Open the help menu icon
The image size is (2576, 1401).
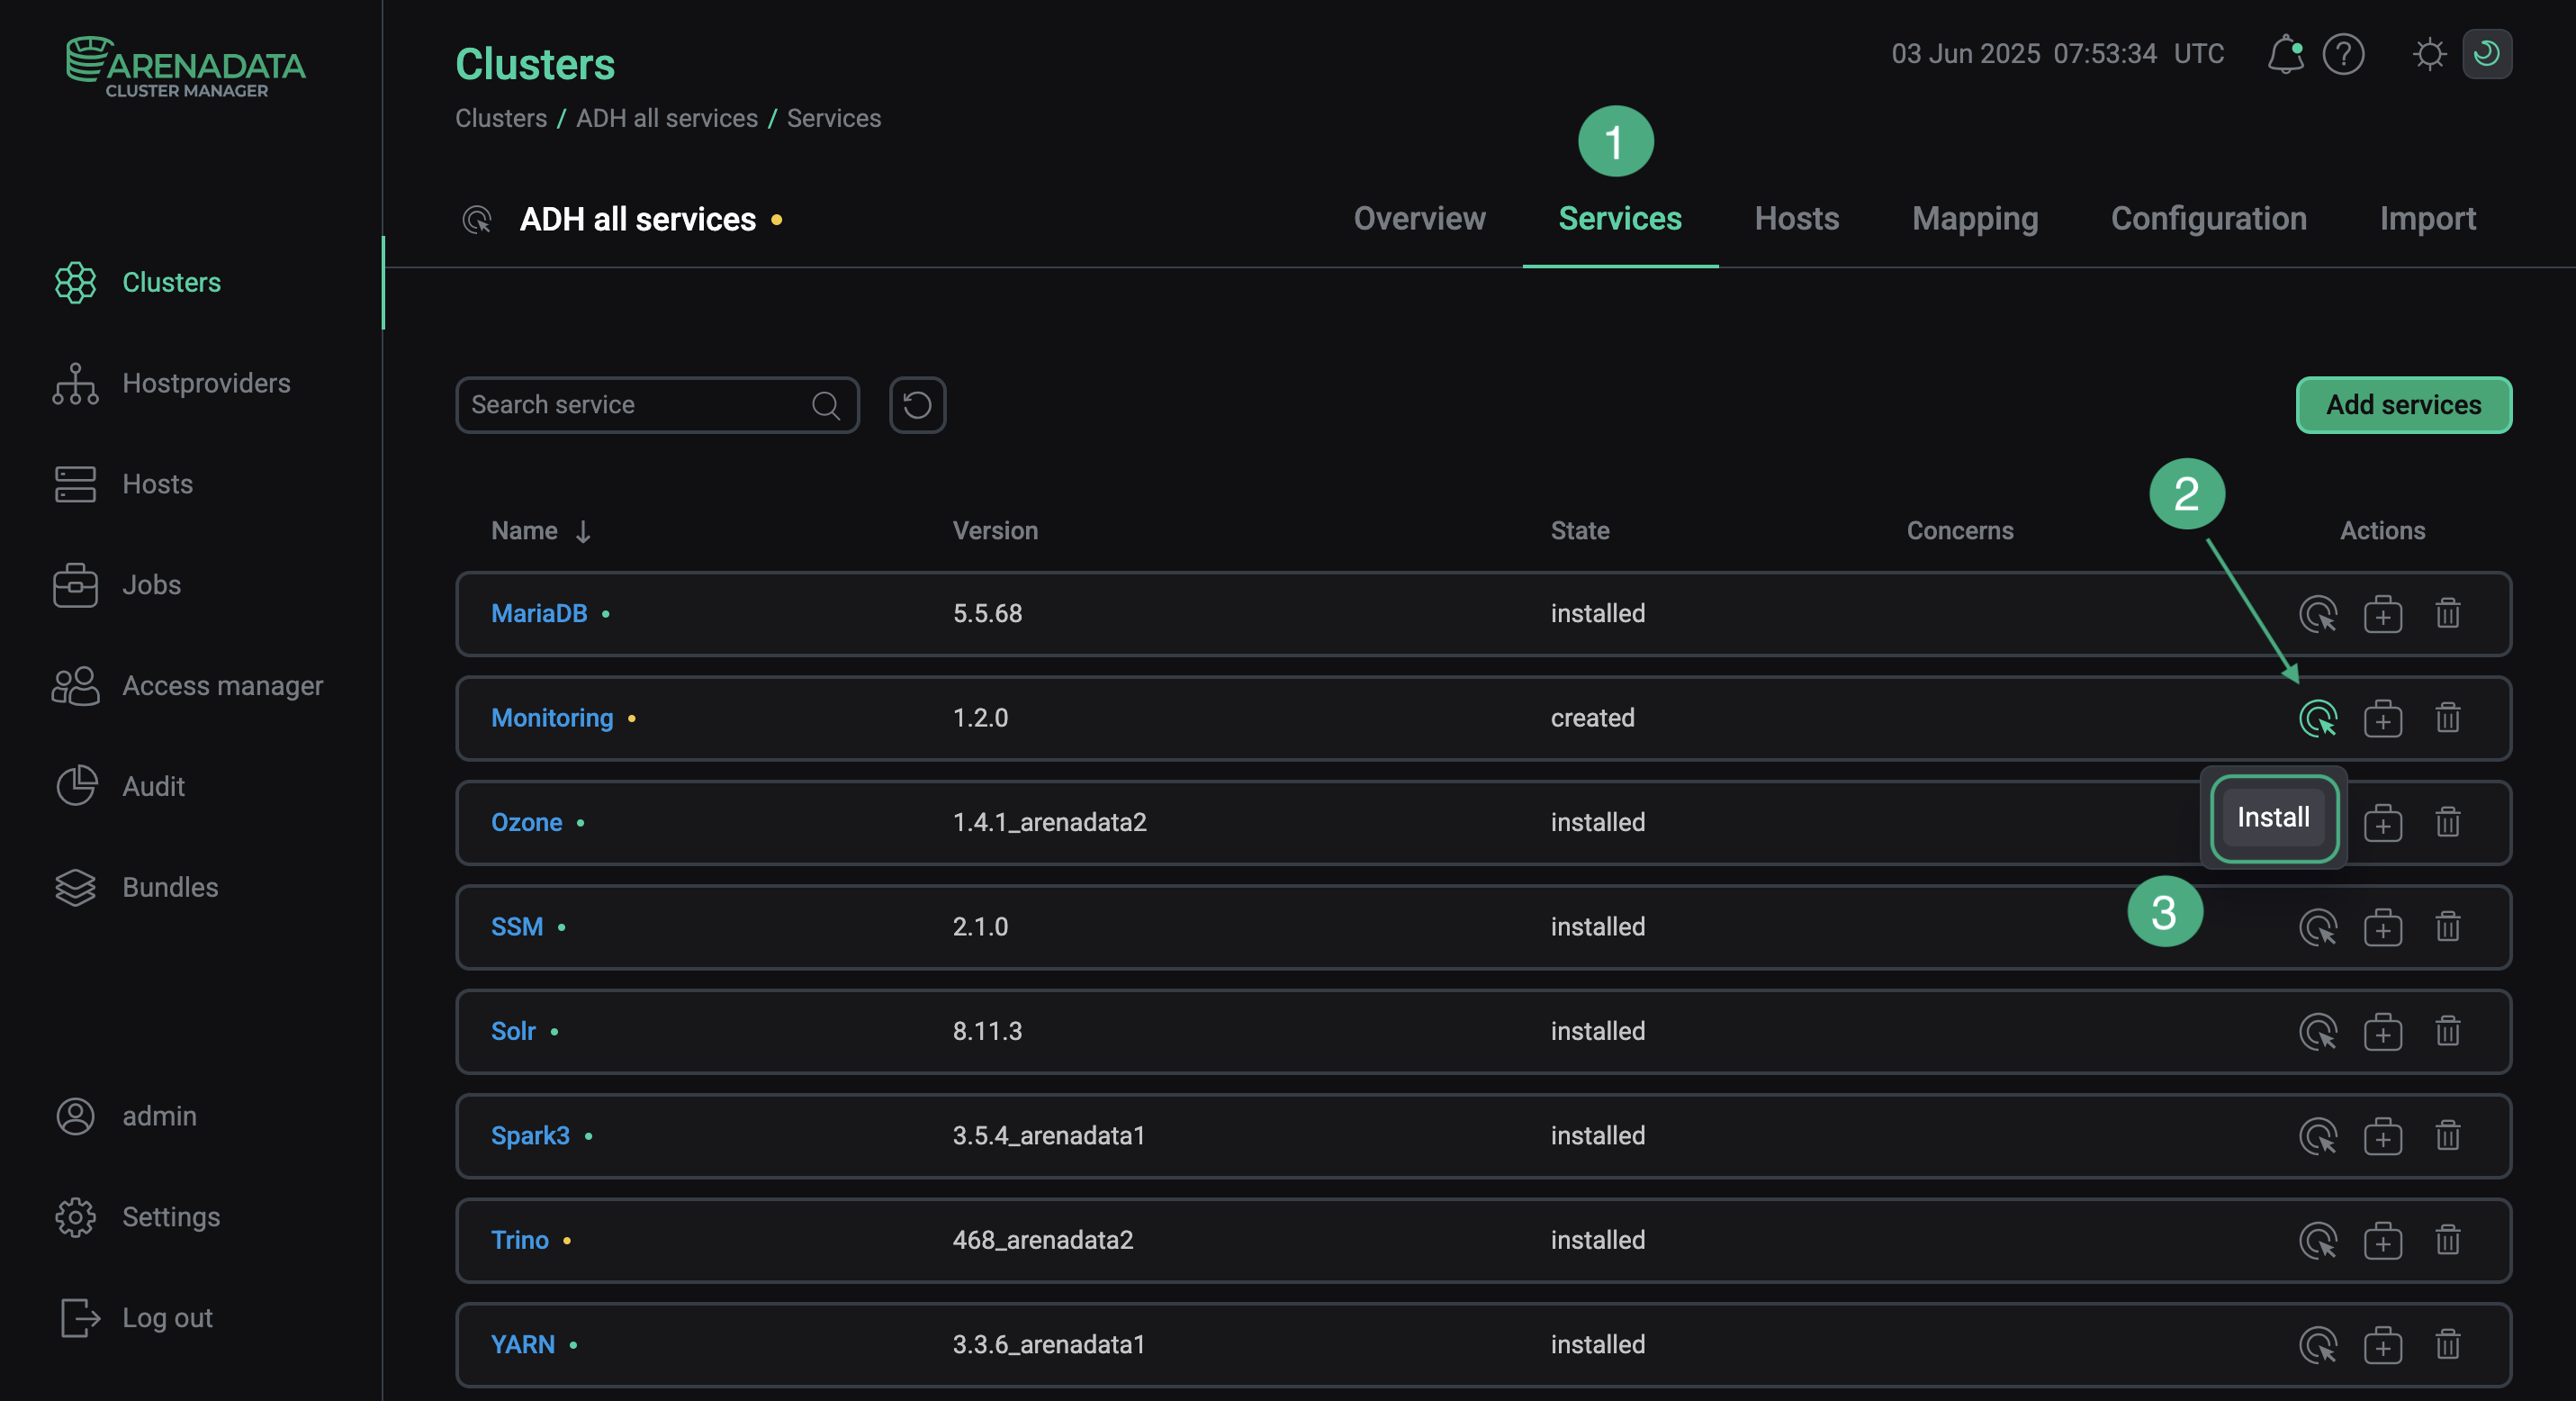(2343, 54)
